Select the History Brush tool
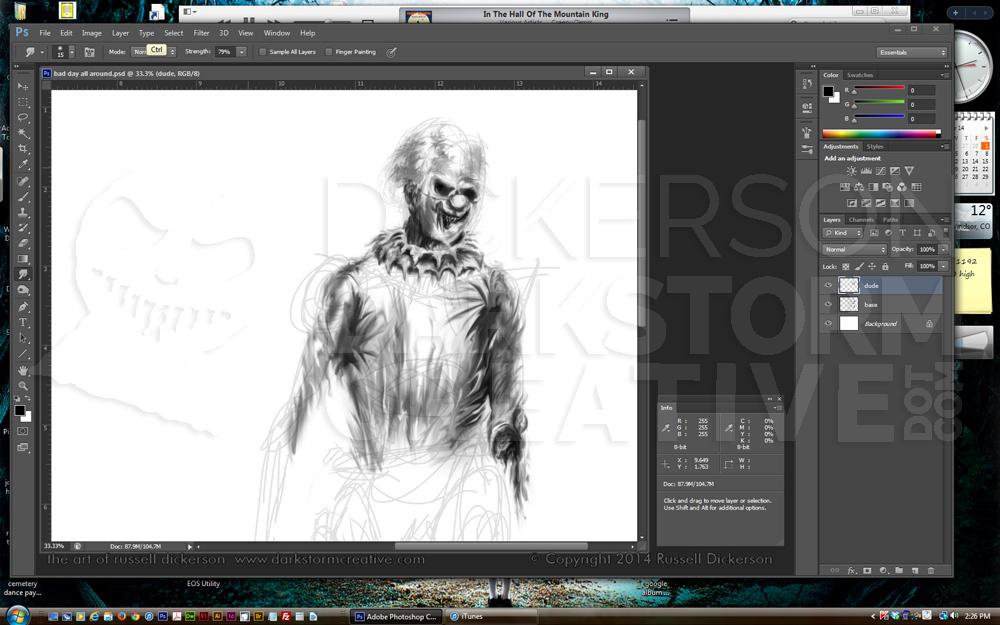Image resolution: width=1000 pixels, height=625 pixels. (x=23, y=228)
